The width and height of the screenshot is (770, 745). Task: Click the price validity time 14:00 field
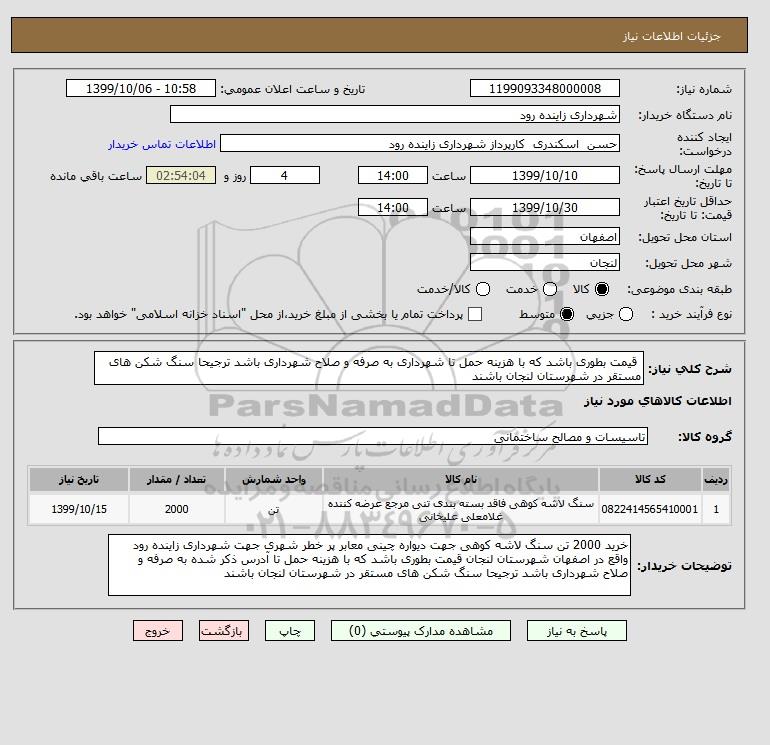(393, 207)
